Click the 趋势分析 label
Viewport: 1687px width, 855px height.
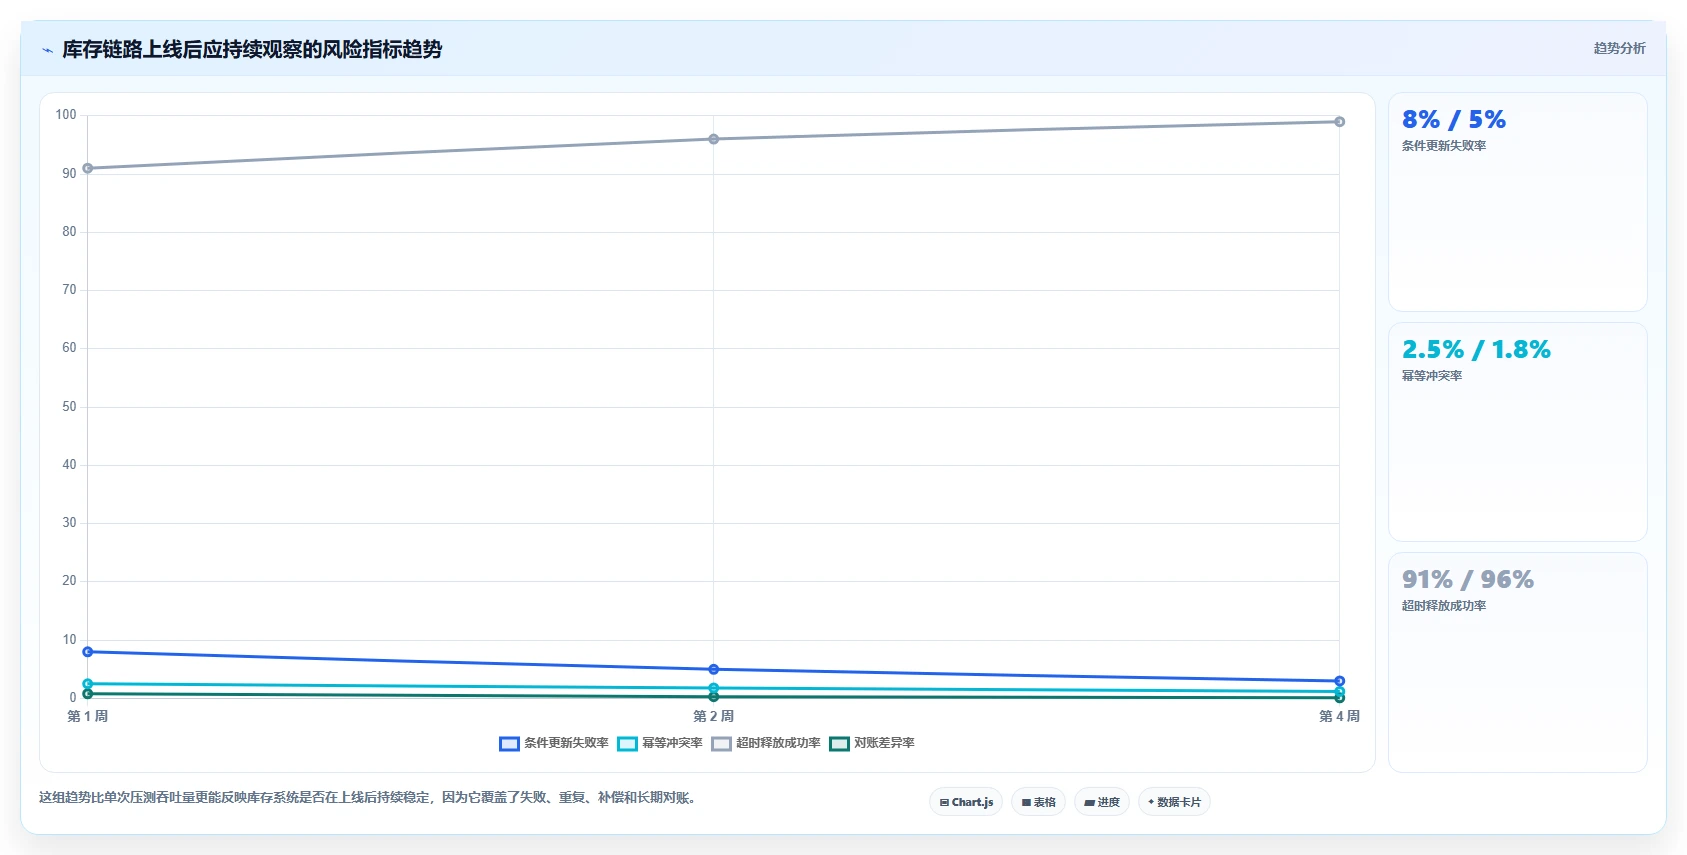(x=1619, y=48)
